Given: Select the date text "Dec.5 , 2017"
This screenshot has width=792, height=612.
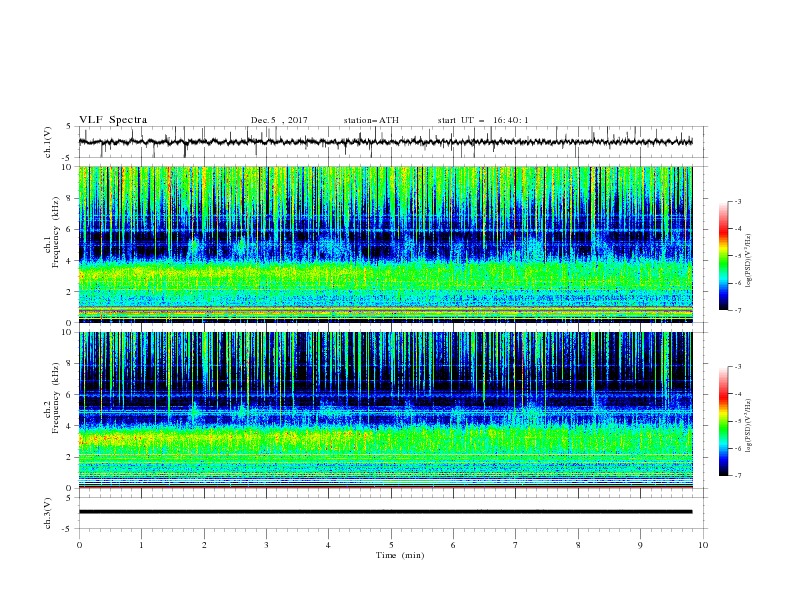Looking at the screenshot, I should tap(279, 120).
